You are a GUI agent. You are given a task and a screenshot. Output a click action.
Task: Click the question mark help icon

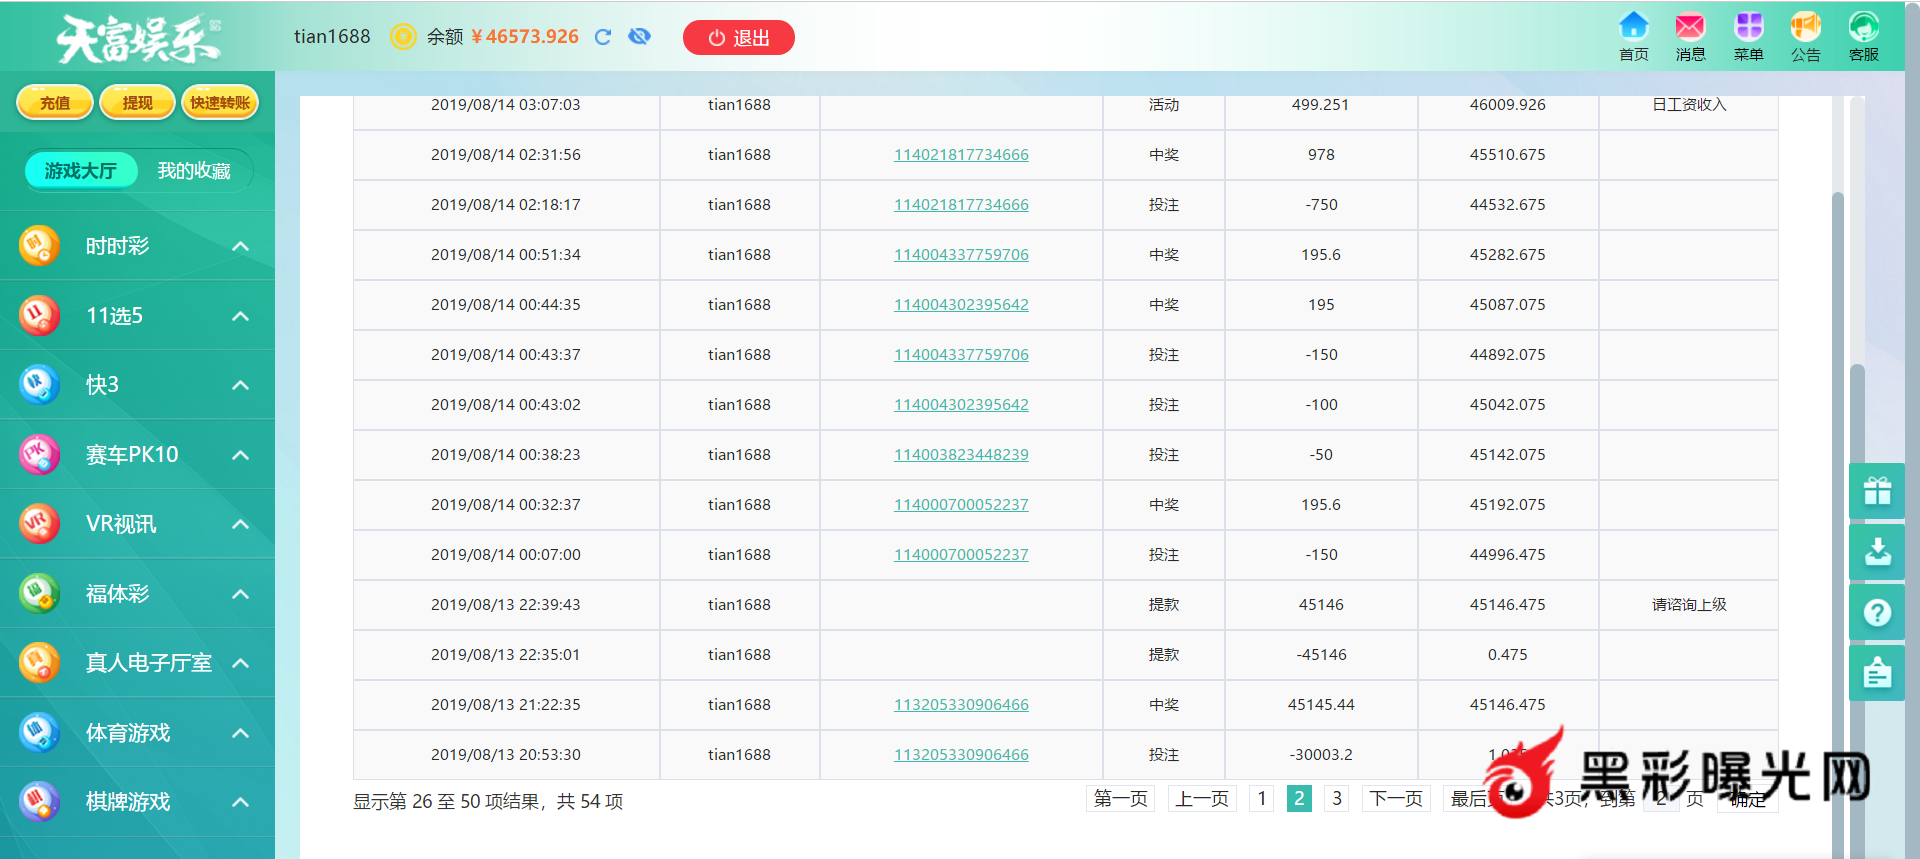1877,612
